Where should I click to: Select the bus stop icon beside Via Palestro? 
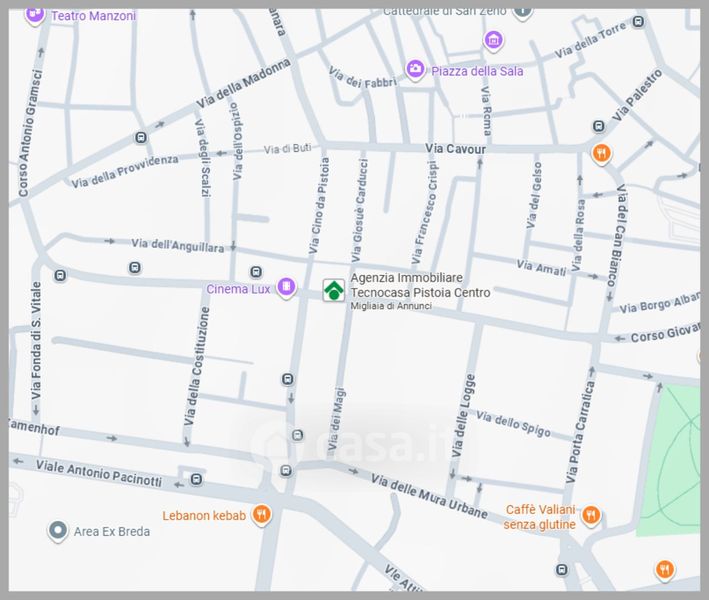[x=598, y=127]
